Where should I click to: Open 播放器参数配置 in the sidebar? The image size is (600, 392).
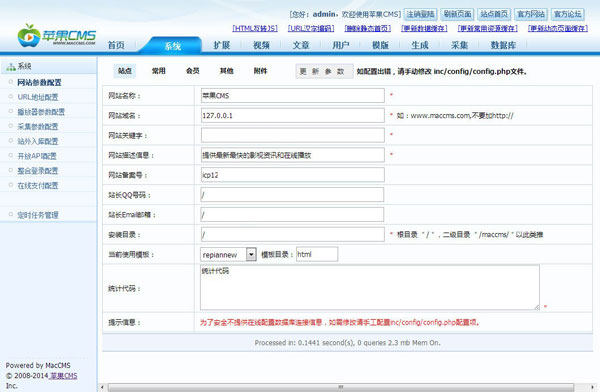pos(41,112)
